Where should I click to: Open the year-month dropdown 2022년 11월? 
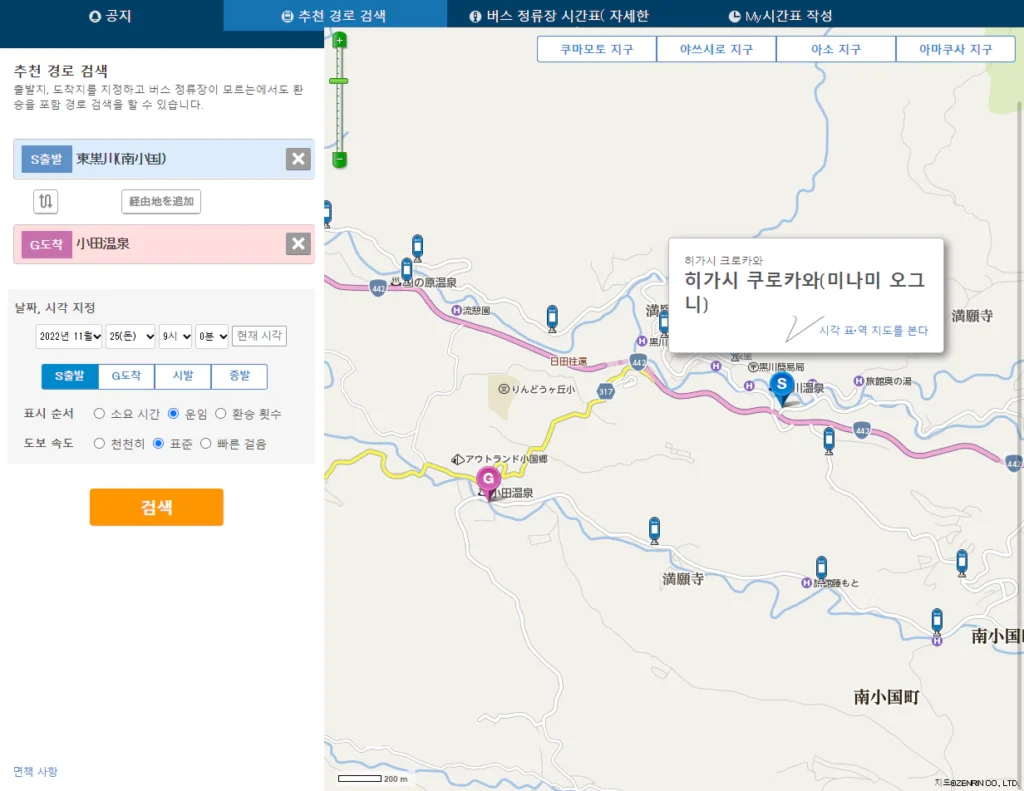point(70,336)
